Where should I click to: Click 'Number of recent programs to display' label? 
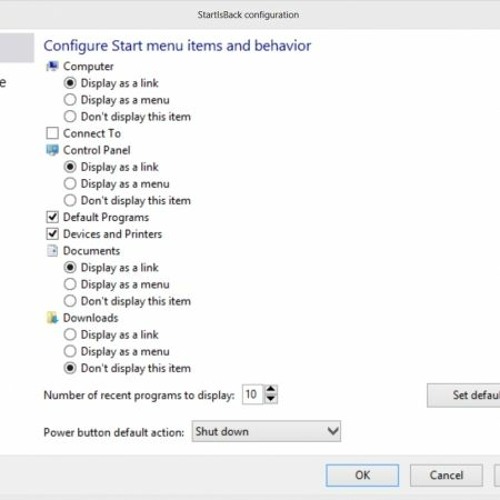pos(139,395)
